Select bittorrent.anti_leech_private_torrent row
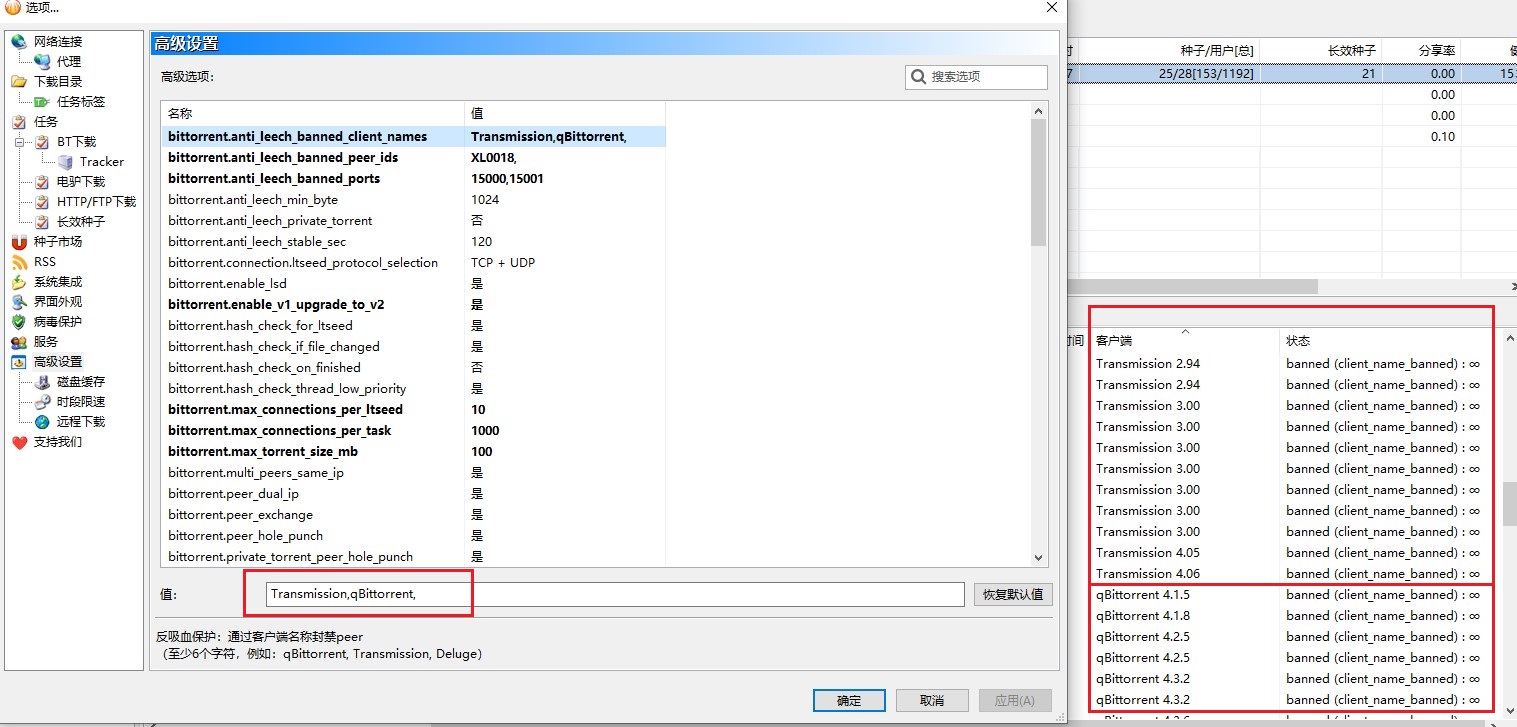The image size is (1517, 727). (413, 220)
